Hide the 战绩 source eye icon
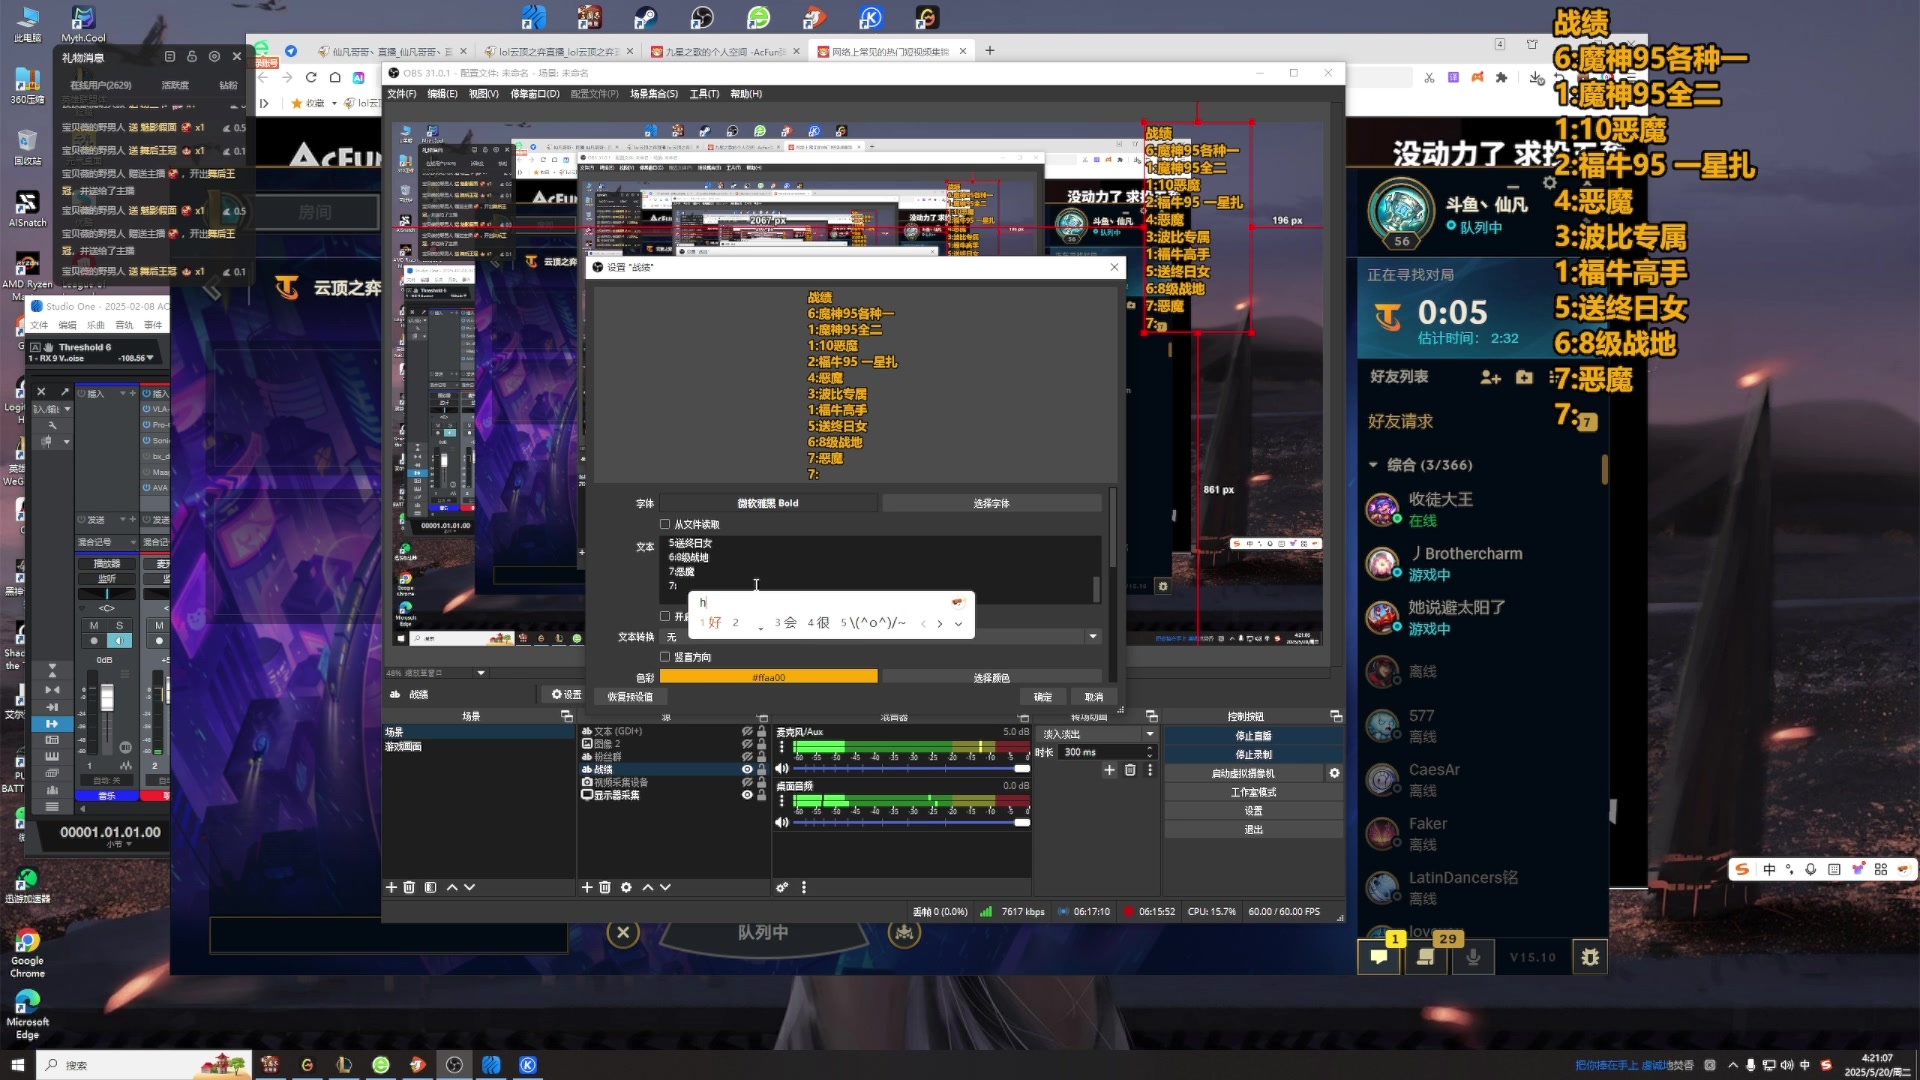1920x1080 pixels. click(746, 769)
